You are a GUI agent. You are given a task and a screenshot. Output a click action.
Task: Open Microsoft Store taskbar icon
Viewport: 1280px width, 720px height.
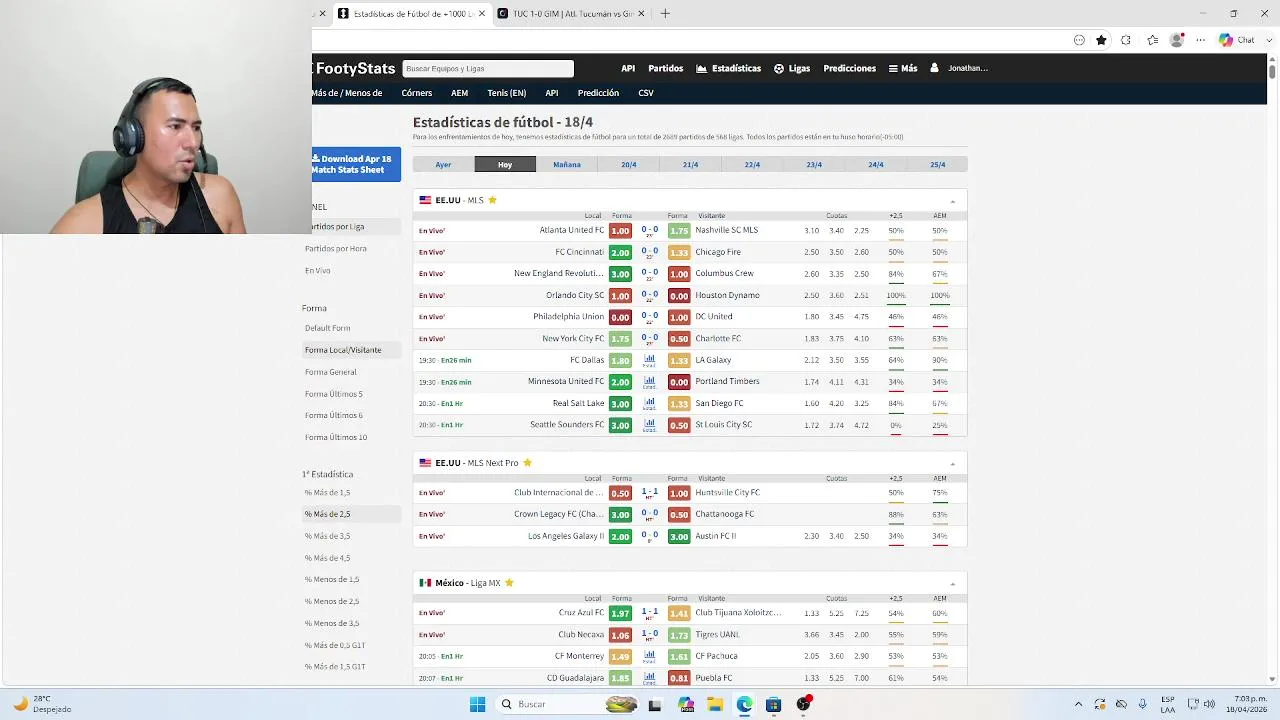coord(773,704)
